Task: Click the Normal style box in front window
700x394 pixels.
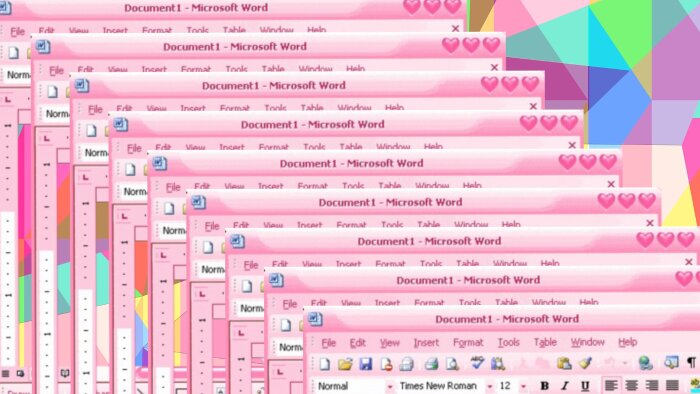Action: 349,386
